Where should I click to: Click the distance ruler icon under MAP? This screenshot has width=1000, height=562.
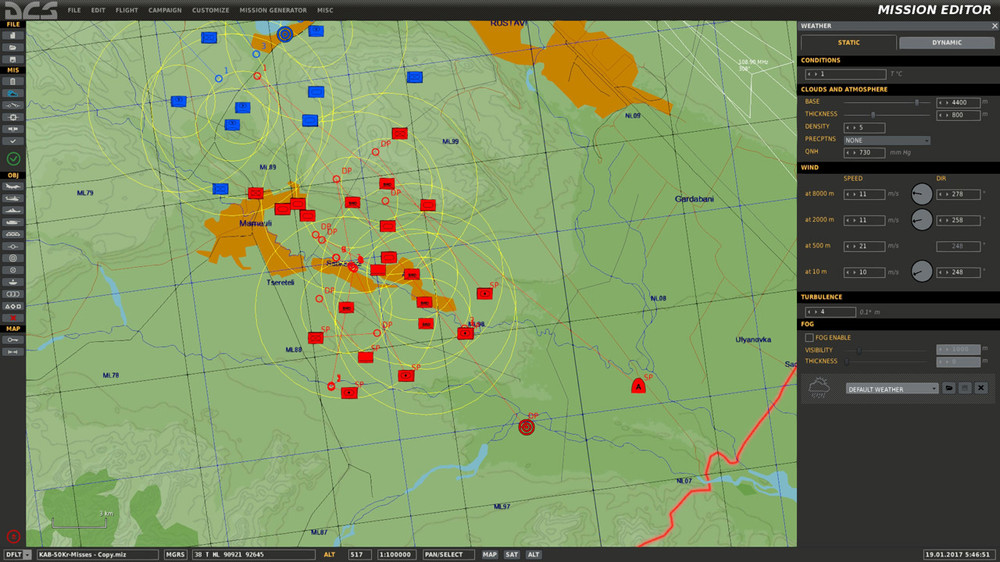pyautogui.click(x=13, y=352)
